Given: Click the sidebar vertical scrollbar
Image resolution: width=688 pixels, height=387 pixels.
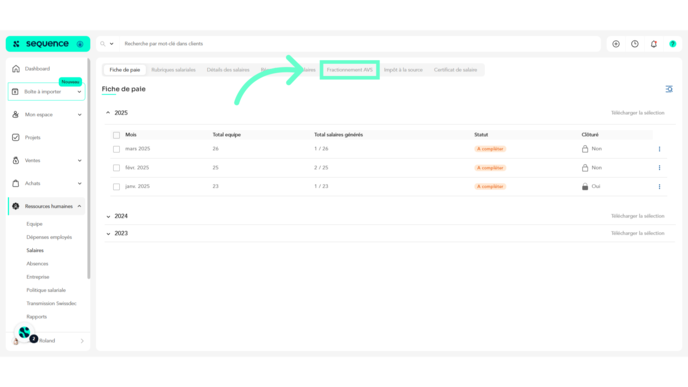Looking at the screenshot, I should 89,169.
